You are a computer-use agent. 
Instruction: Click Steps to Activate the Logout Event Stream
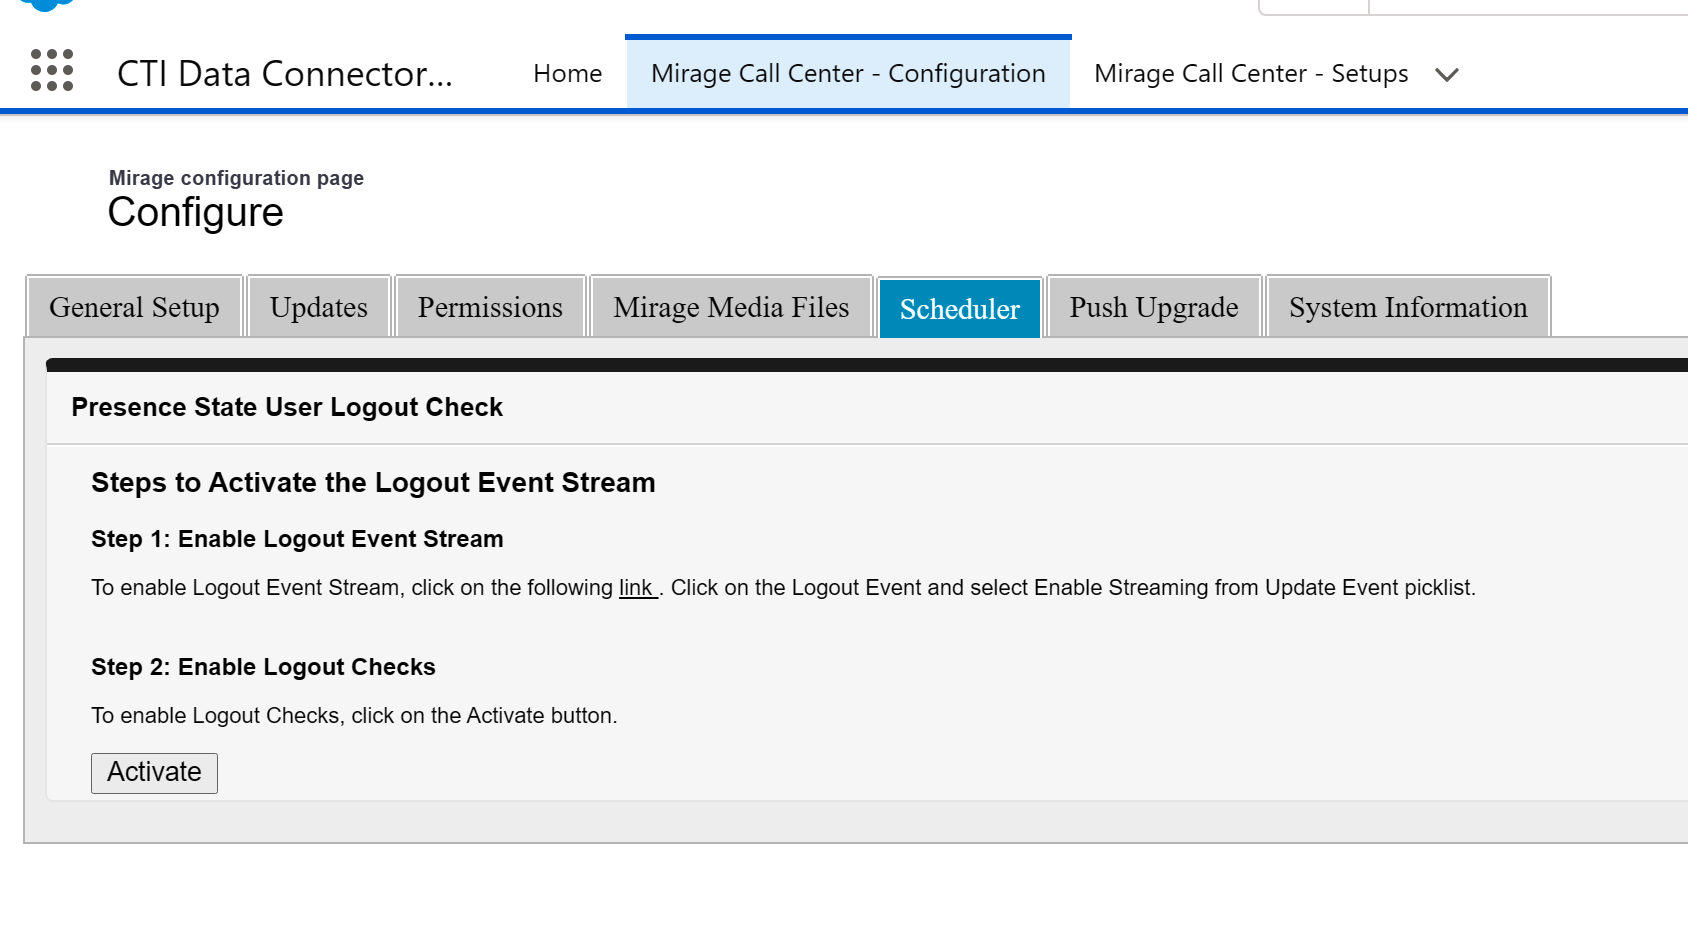pyautogui.click(x=373, y=482)
